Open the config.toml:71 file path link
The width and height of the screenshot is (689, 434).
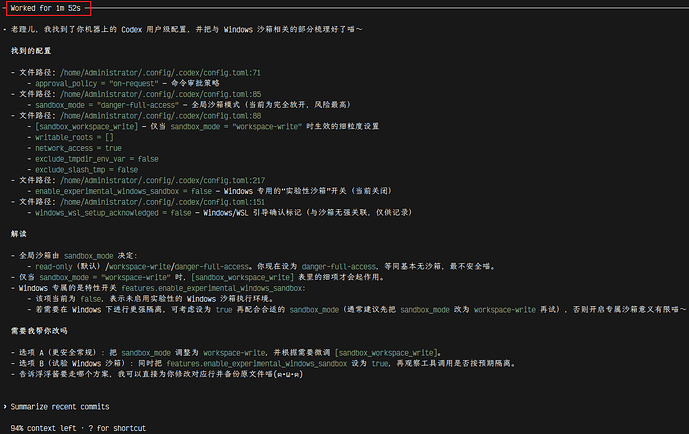160,73
